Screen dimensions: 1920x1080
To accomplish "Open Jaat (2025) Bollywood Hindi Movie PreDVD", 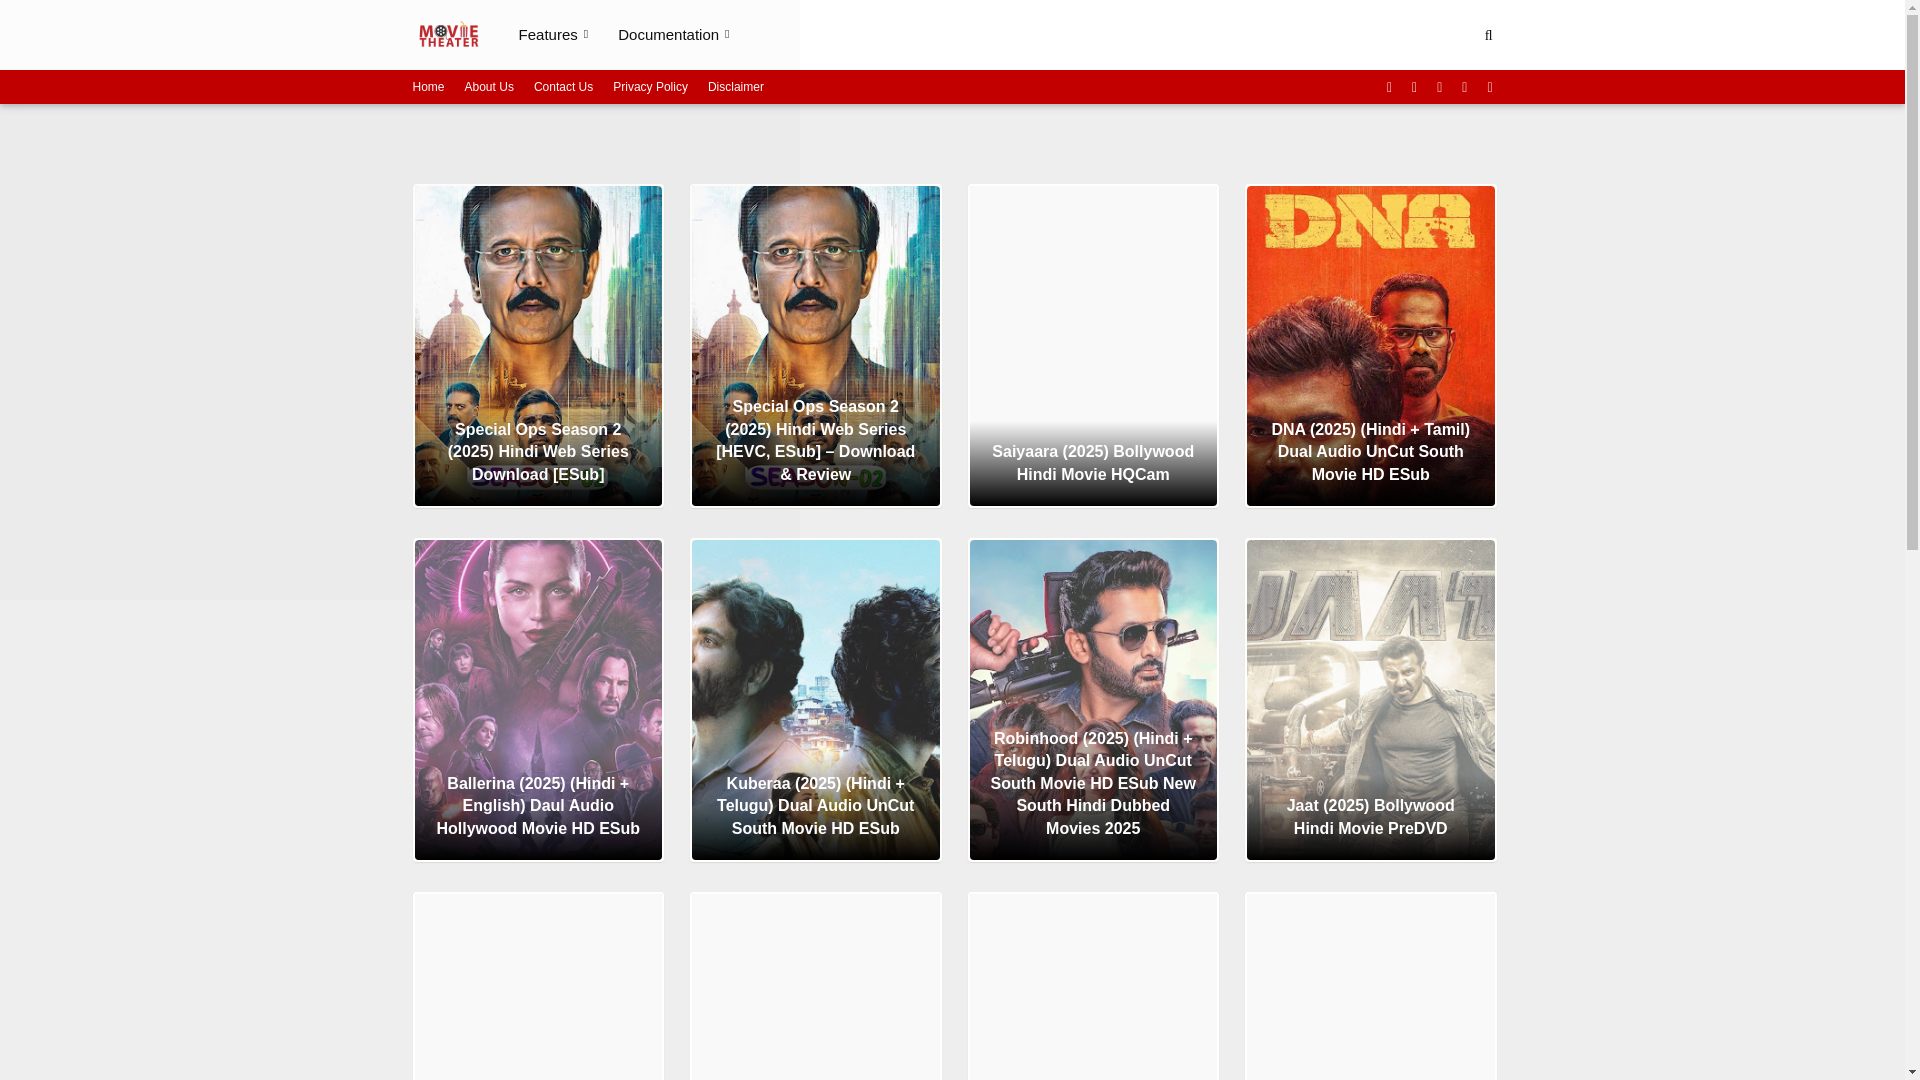I will tap(1371, 700).
